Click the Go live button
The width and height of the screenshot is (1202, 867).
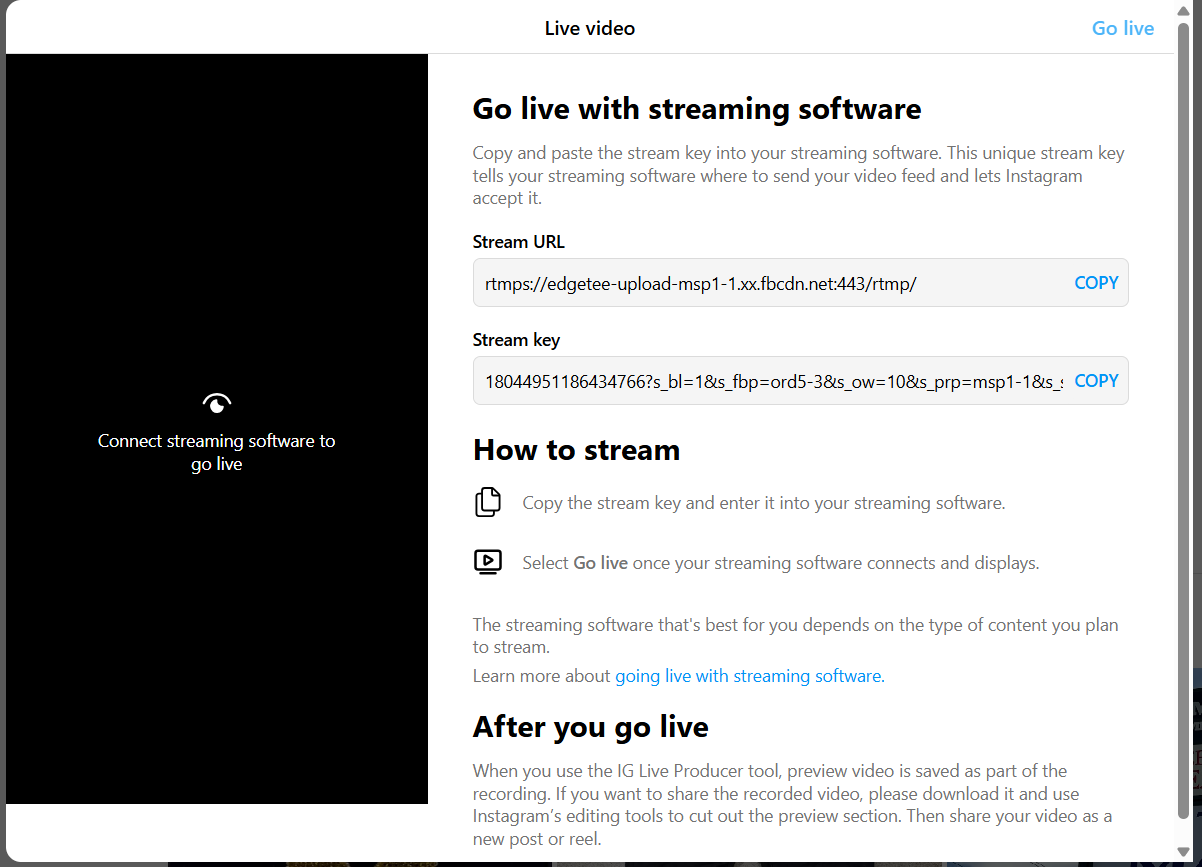tap(1122, 28)
